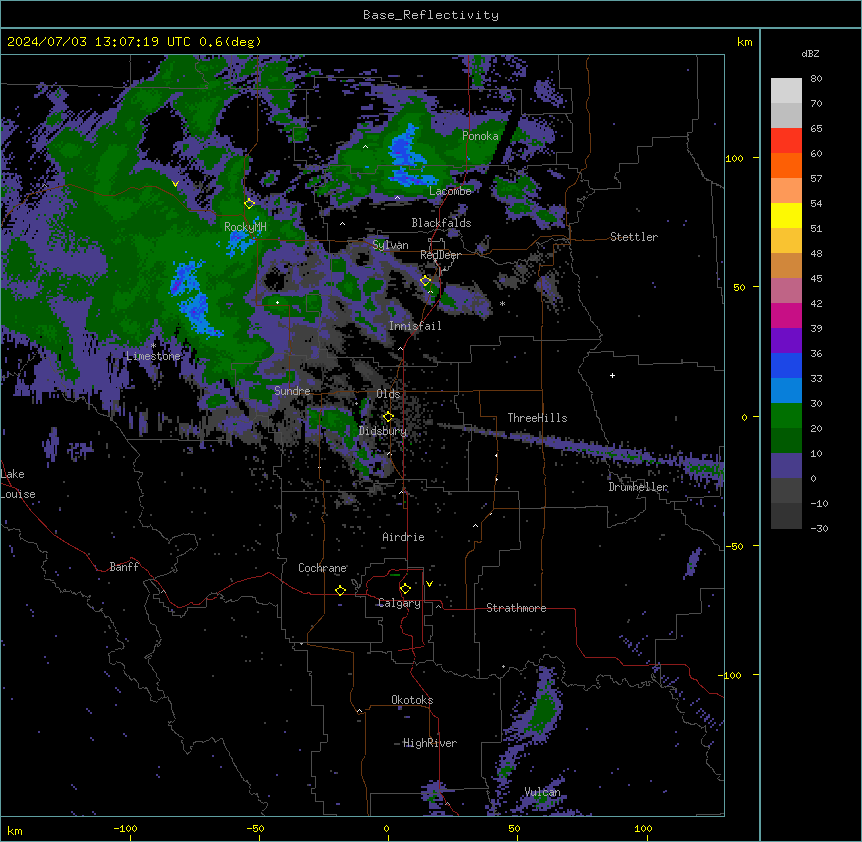Select the yellow V marker east of Calgary
The width and height of the screenshot is (862, 842).
(429, 584)
